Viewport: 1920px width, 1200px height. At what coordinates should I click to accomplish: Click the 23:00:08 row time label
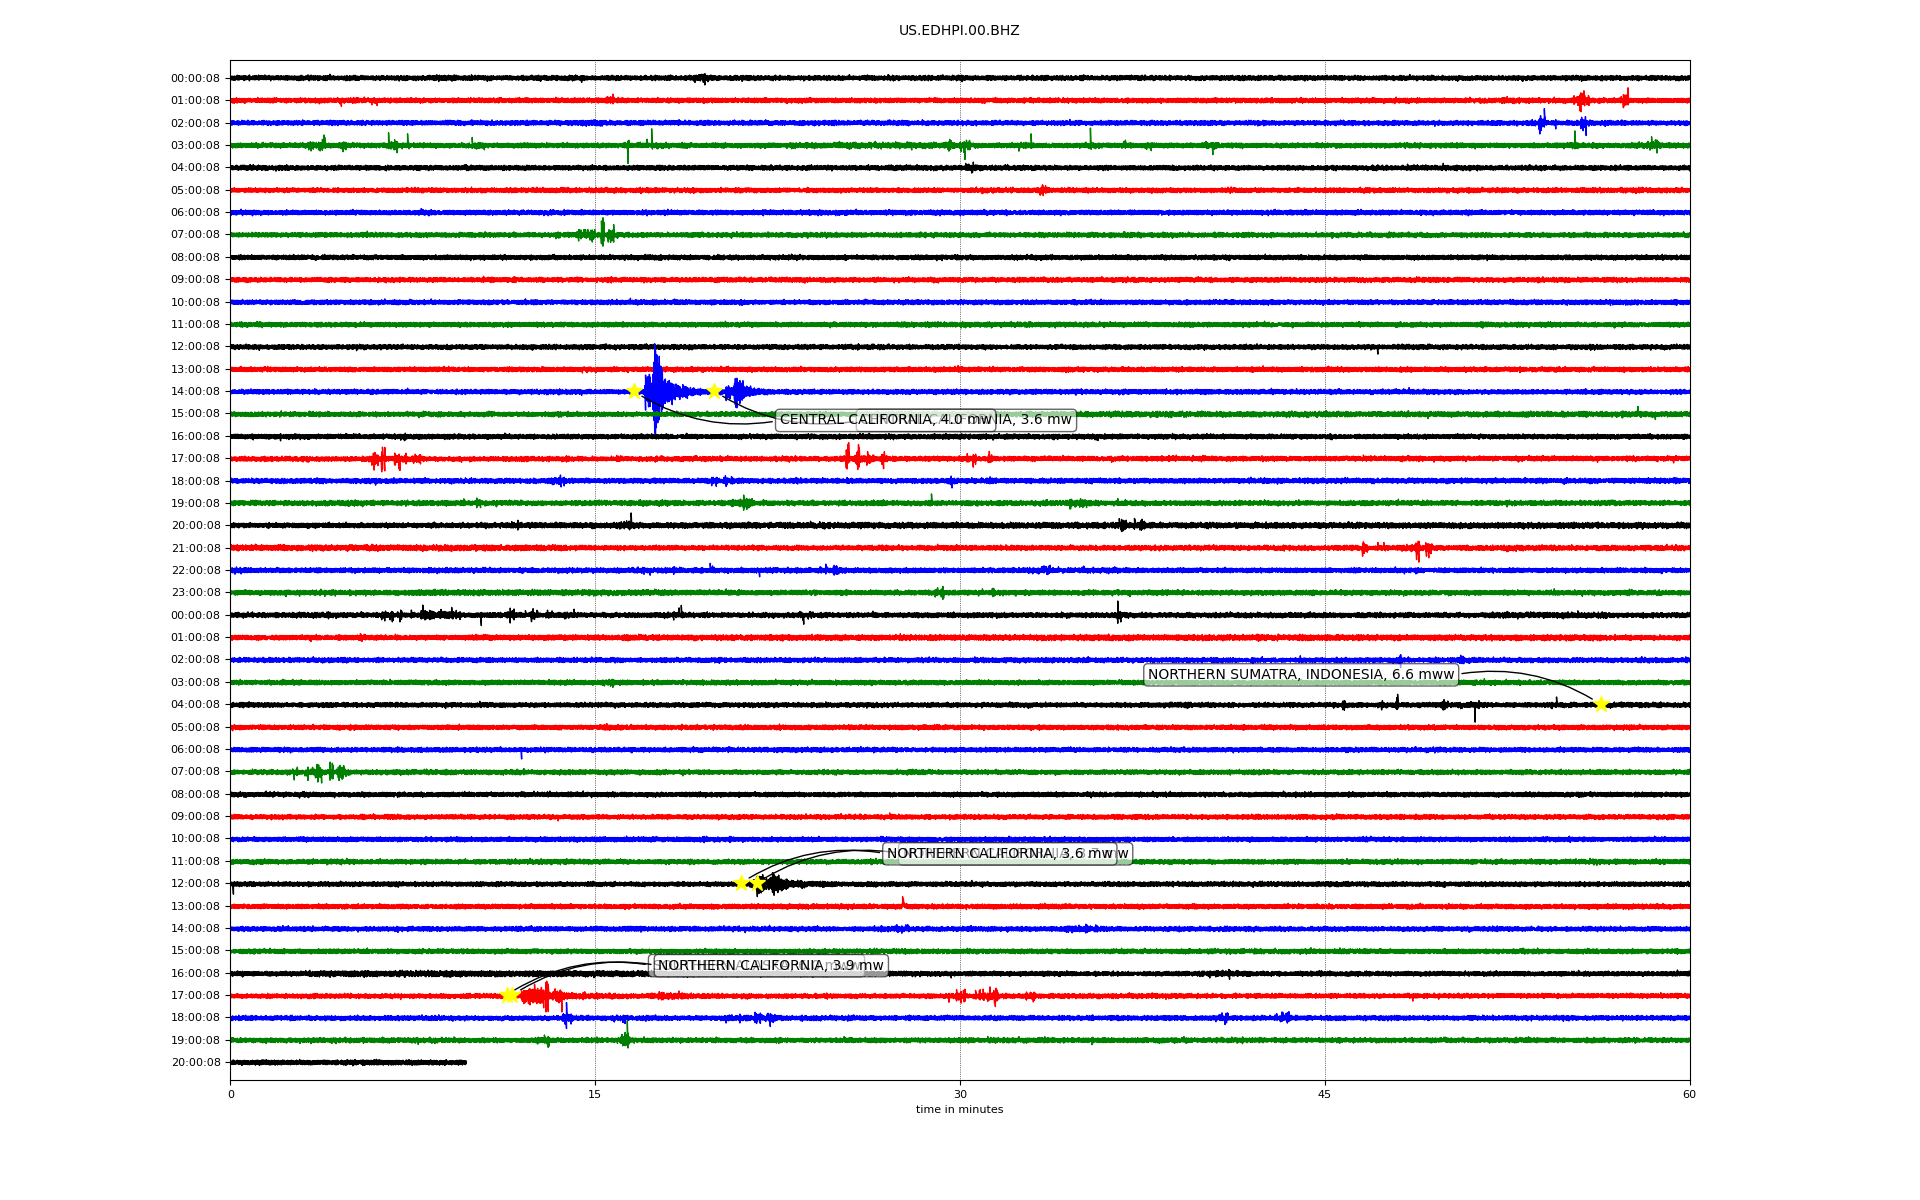pyautogui.click(x=195, y=592)
